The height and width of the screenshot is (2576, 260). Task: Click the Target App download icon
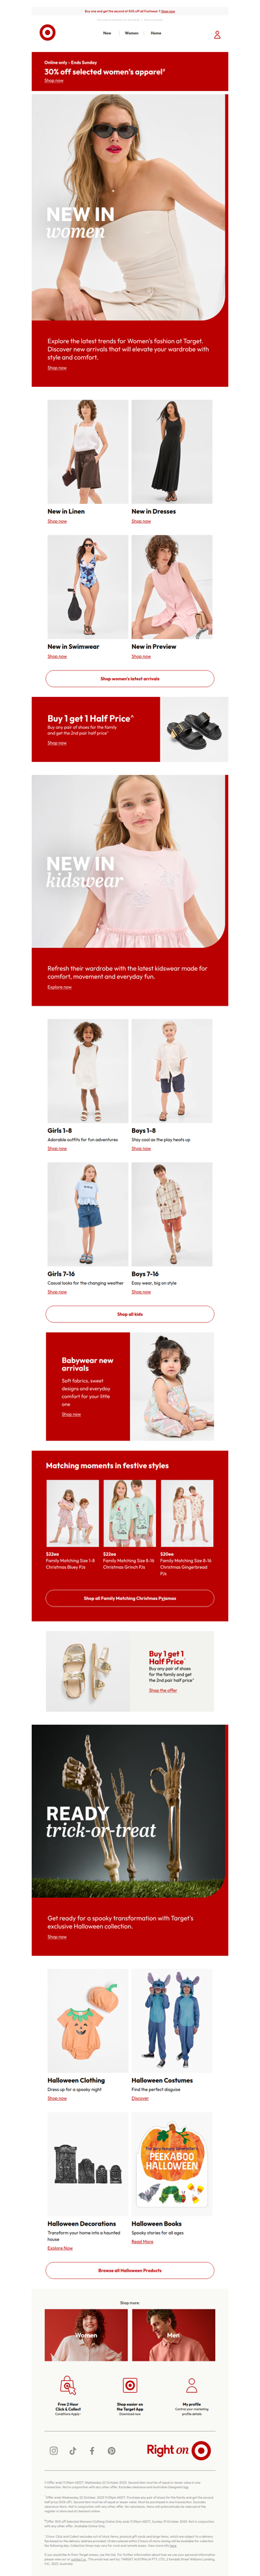pos(130,2384)
